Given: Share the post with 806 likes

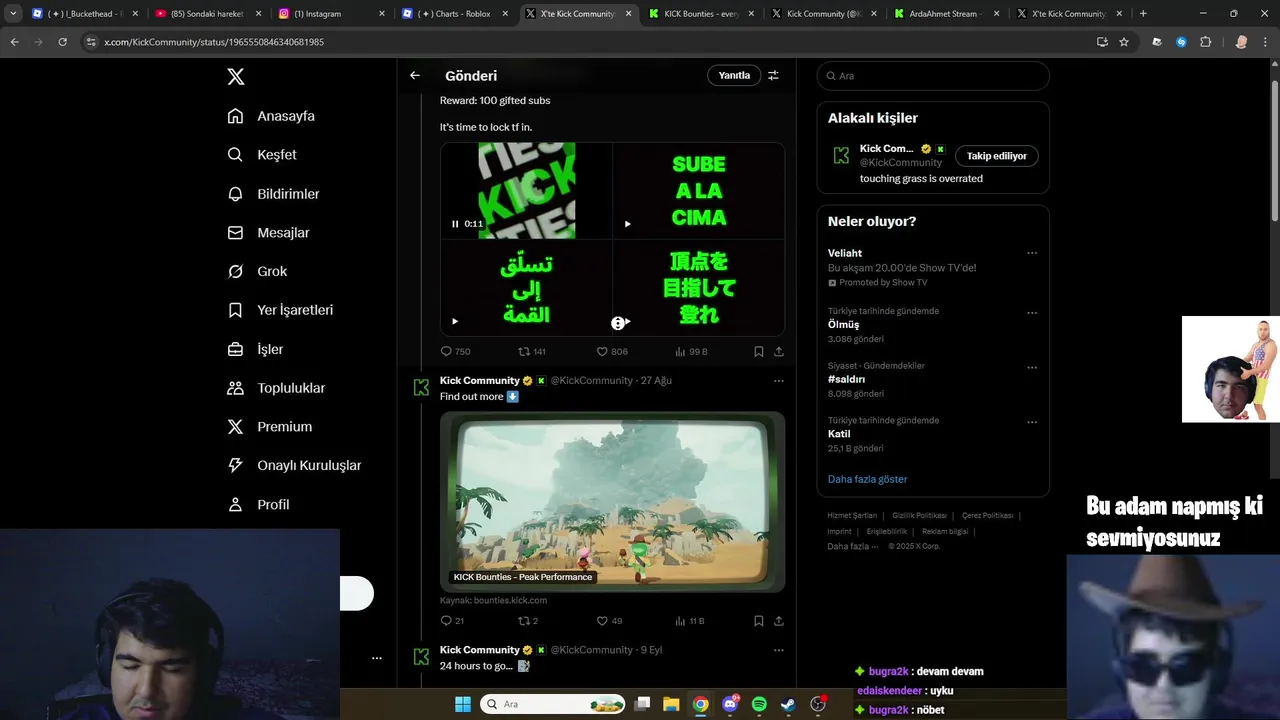Looking at the screenshot, I should [779, 352].
